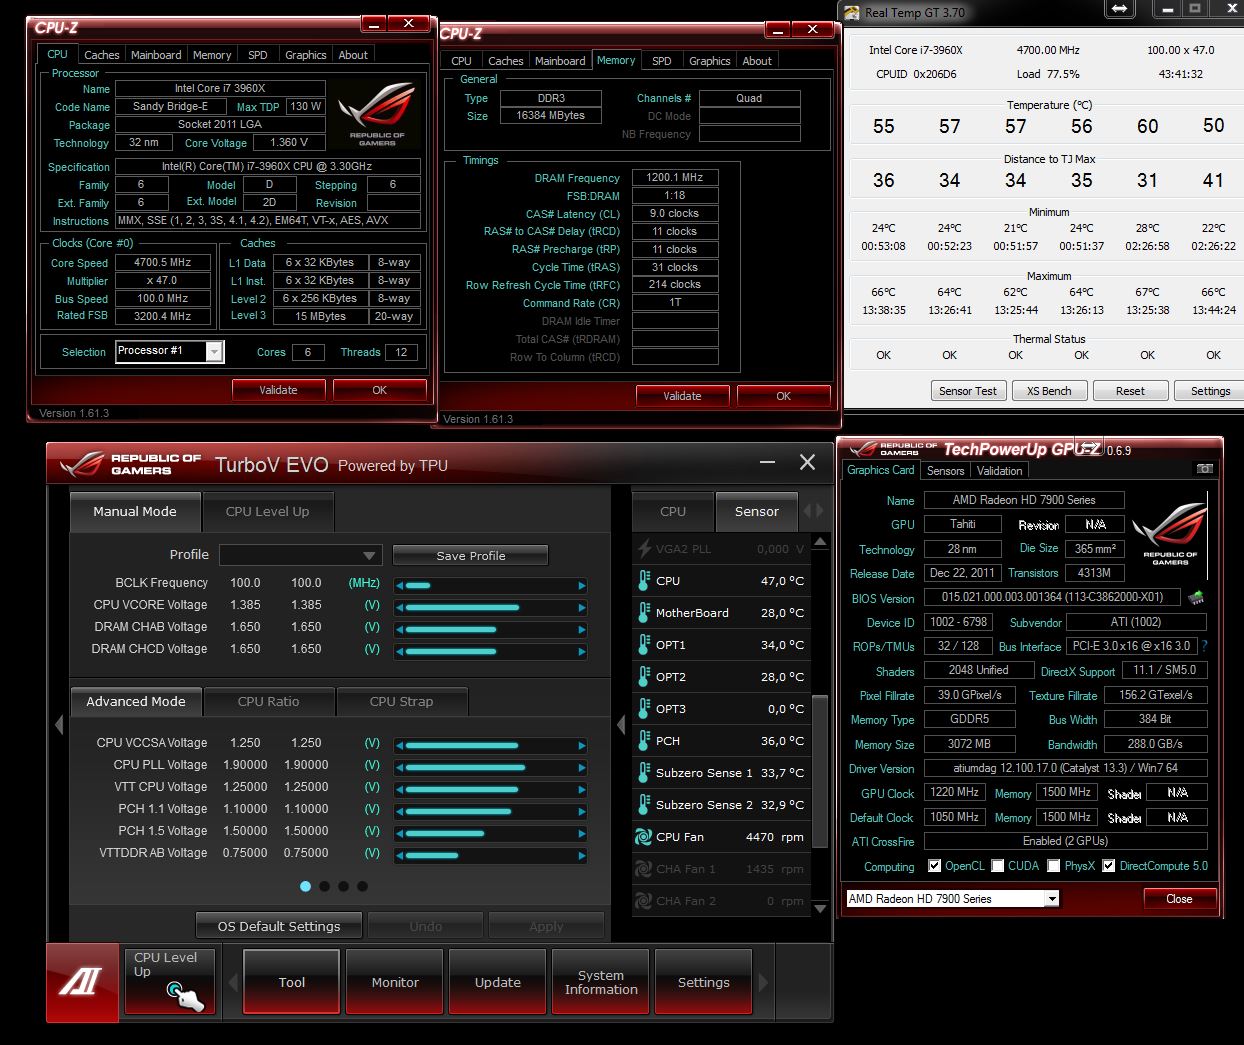Screen dimensions: 1244x1045
Task: Click CPU VCORE Voltage decrease arrow
Action: [400, 607]
